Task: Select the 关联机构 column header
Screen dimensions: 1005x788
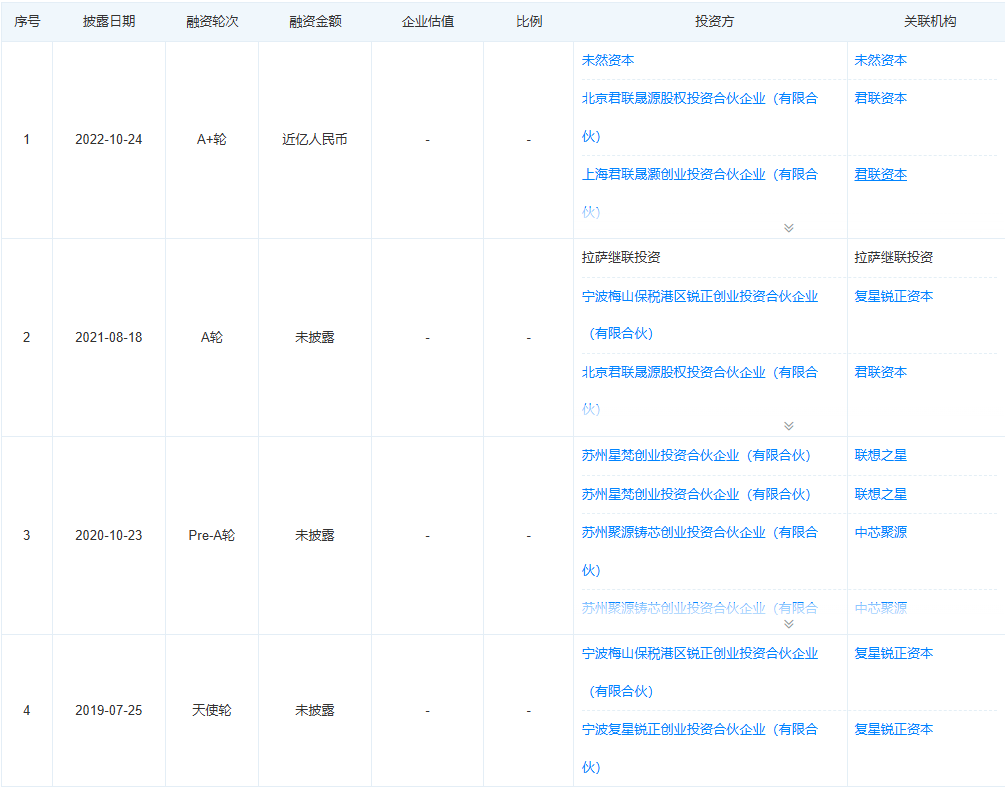Action: tap(929, 21)
